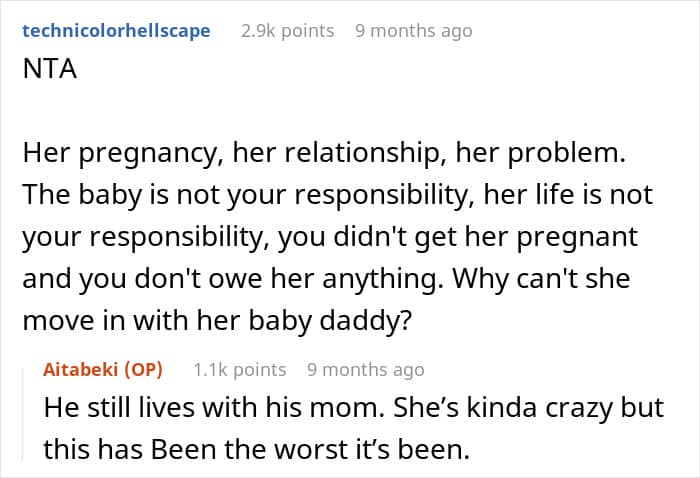This screenshot has width=700, height=478.
Task: Click the line containing "didn't get her pregnant"
Action: (330, 237)
